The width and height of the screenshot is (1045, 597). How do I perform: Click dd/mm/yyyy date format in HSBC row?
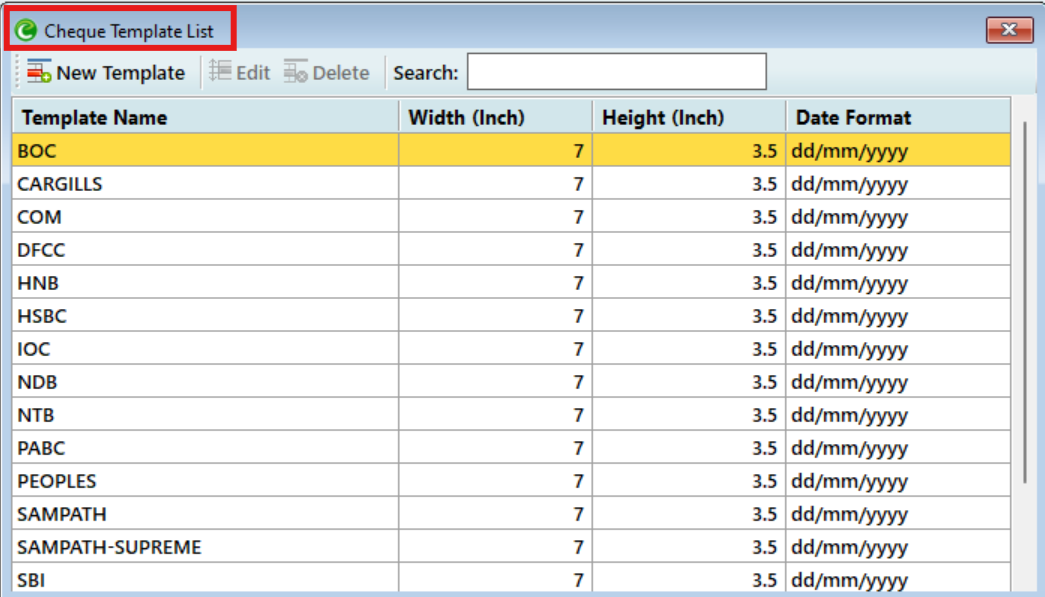pyautogui.click(x=849, y=316)
